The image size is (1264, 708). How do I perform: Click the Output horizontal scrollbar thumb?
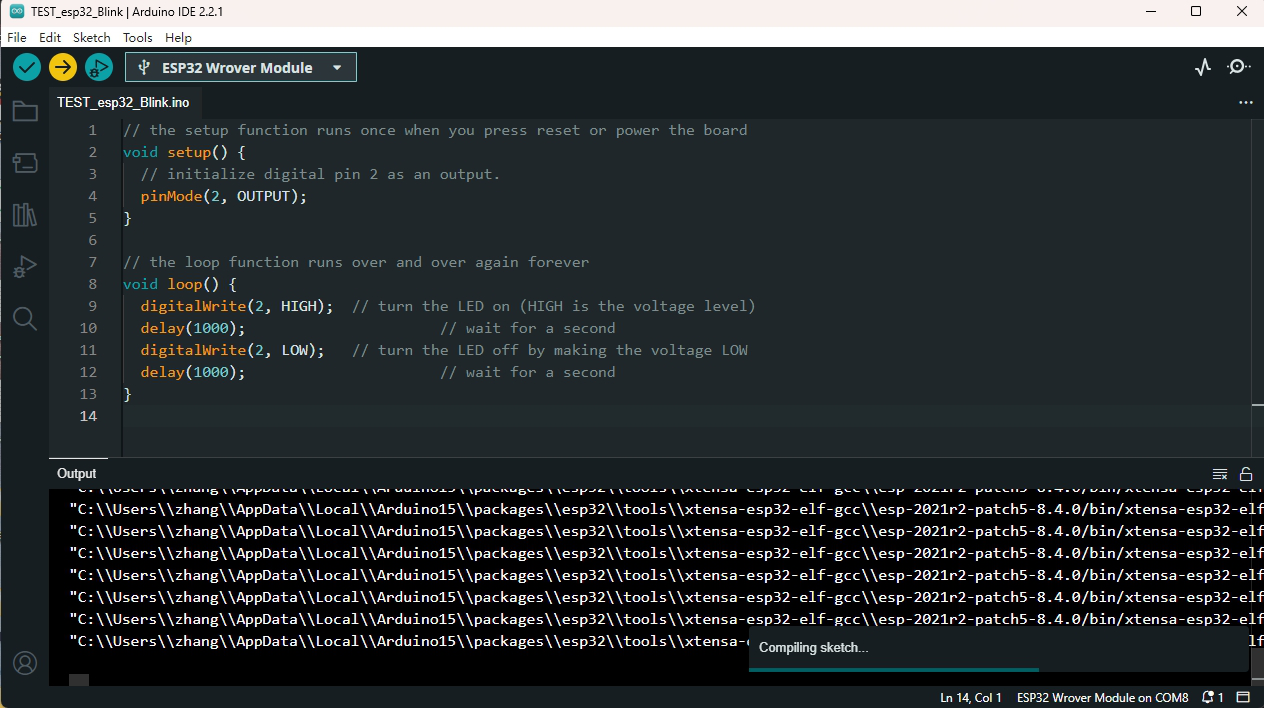coord(79,680)
